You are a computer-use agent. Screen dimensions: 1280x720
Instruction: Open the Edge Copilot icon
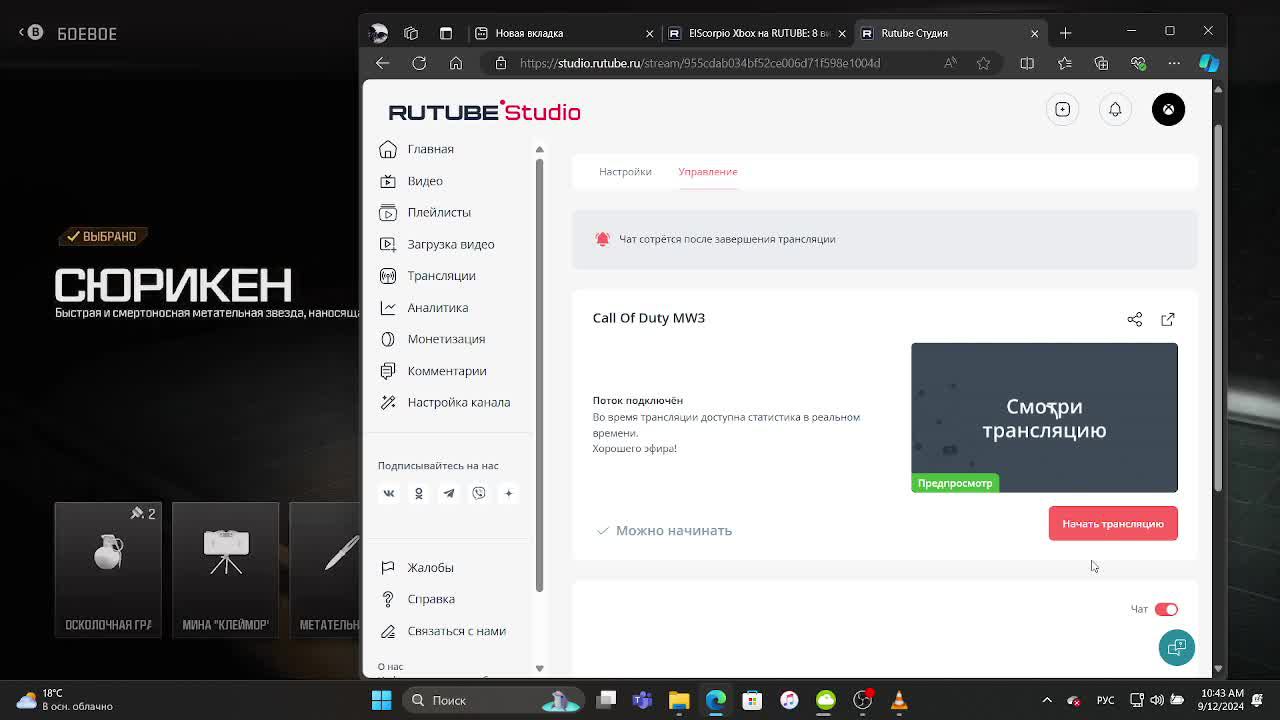1209,63
